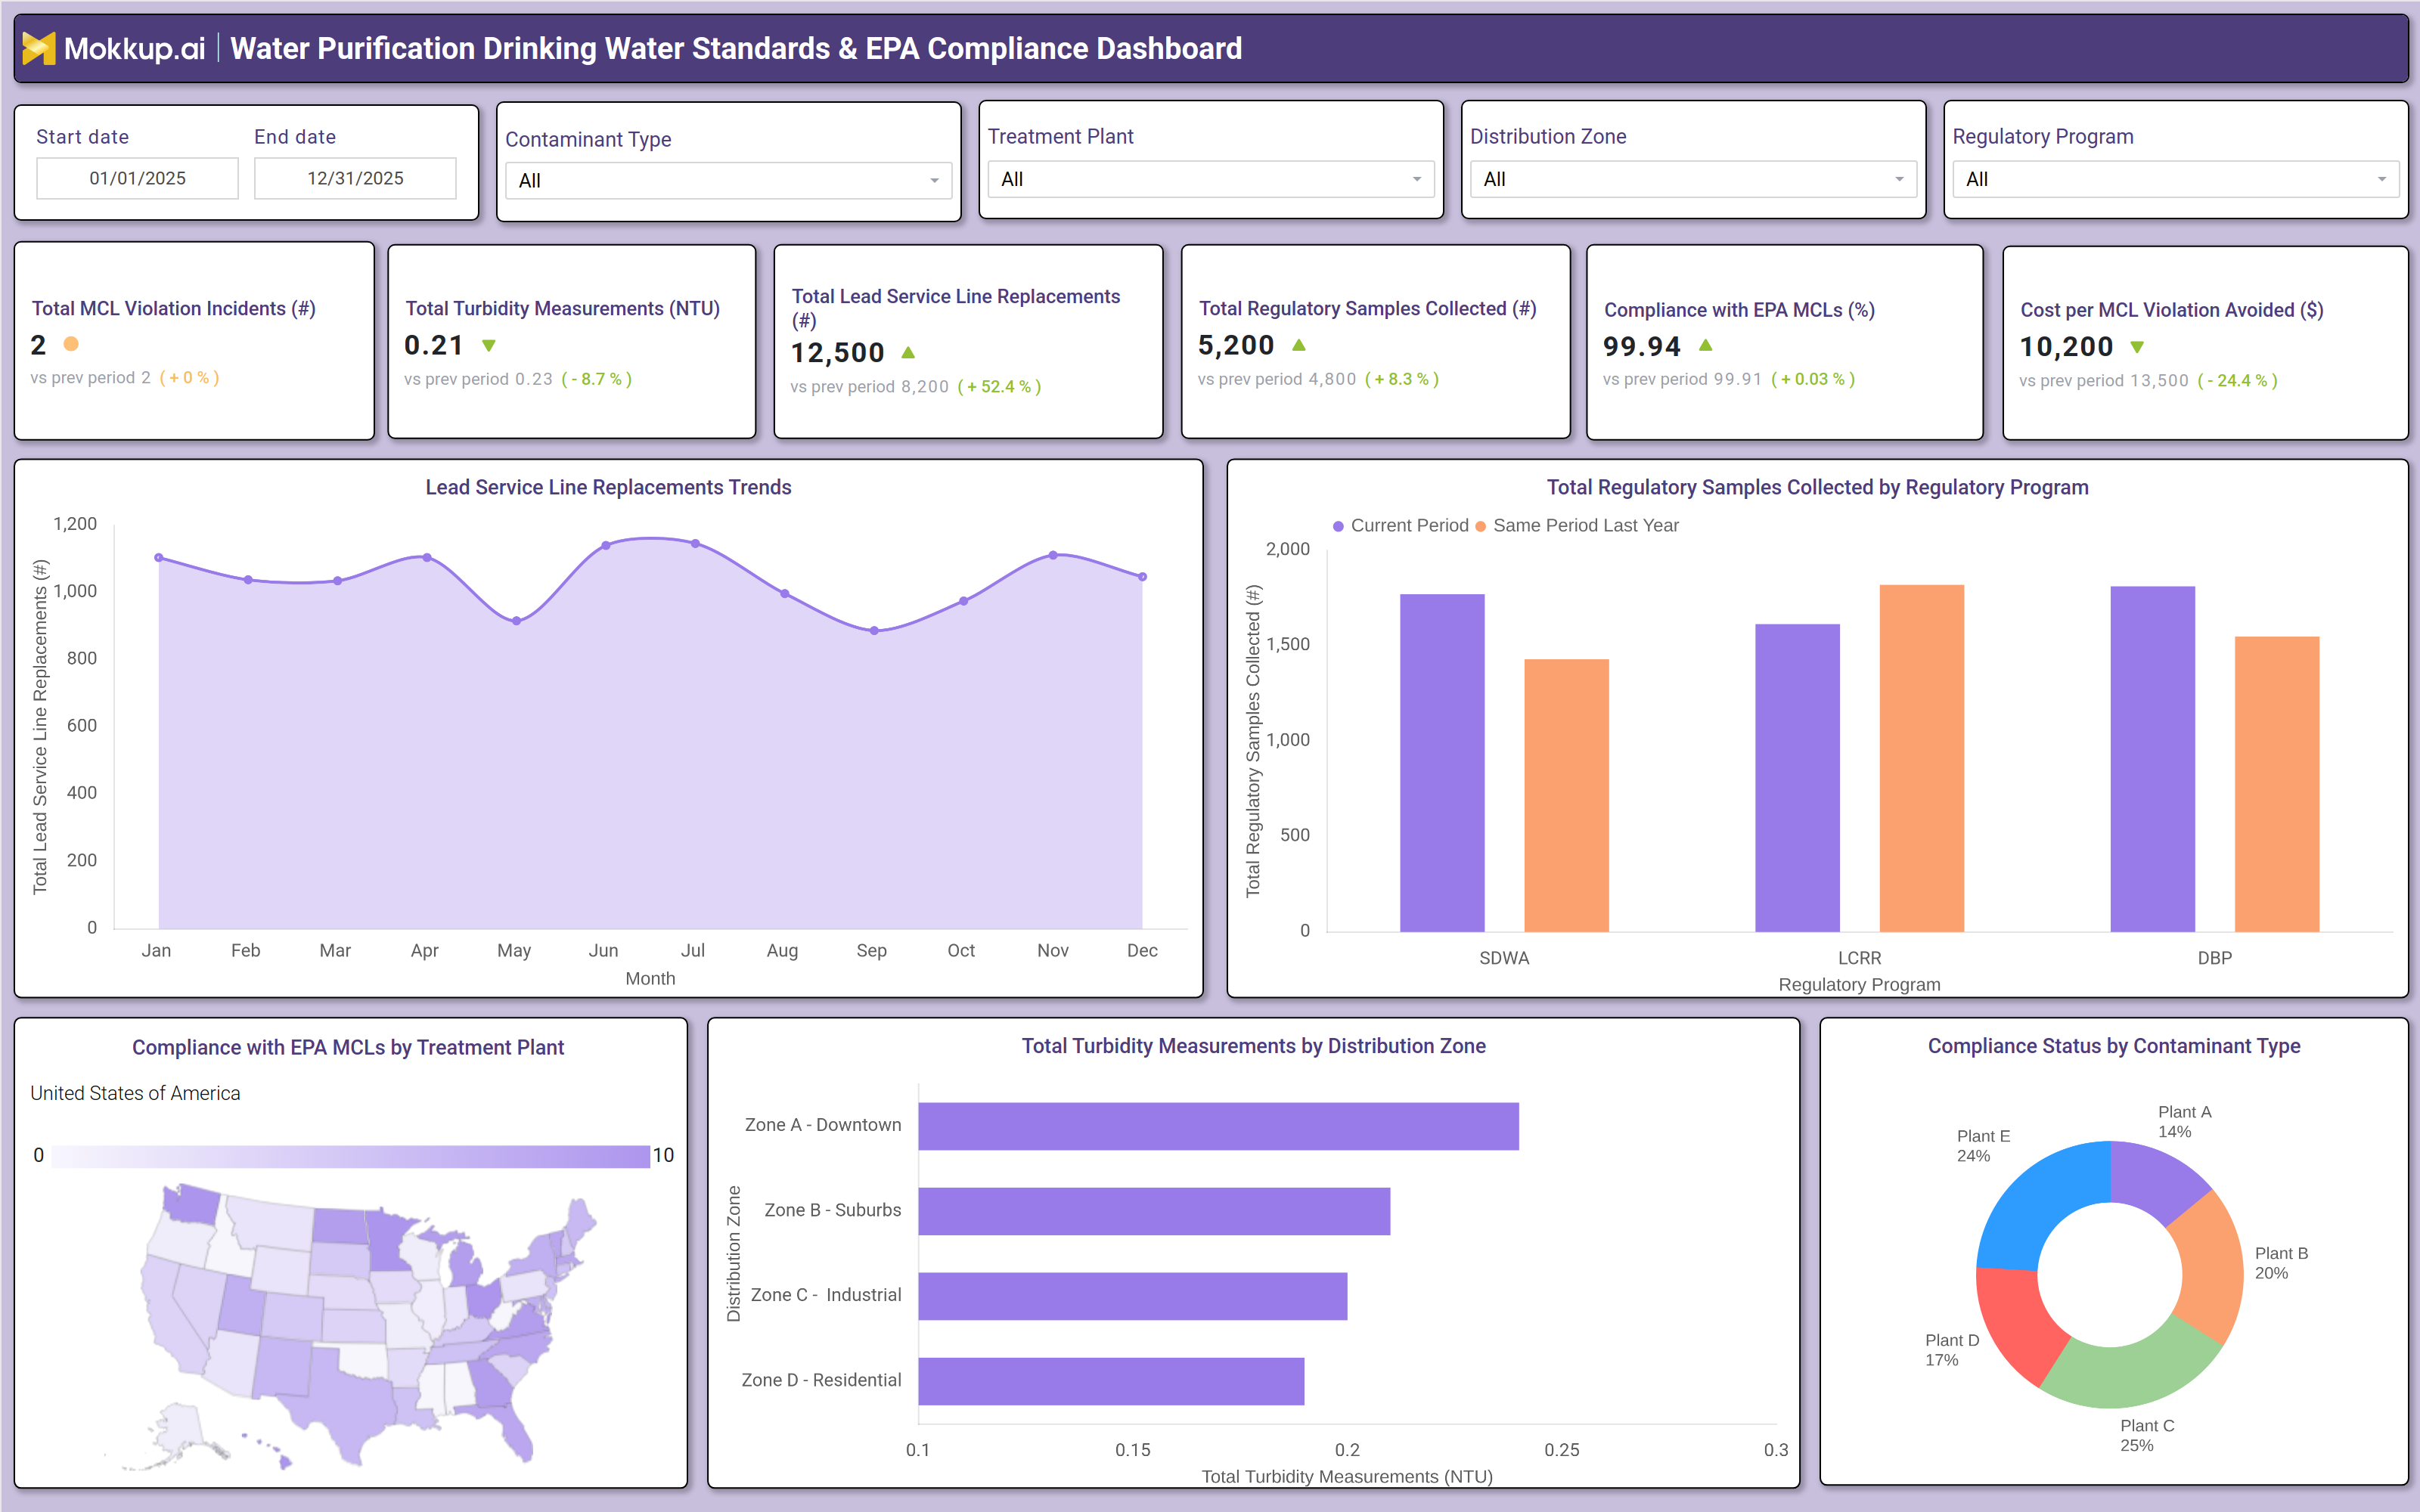Click the '- 8.7 %' change text

(596, 379)
